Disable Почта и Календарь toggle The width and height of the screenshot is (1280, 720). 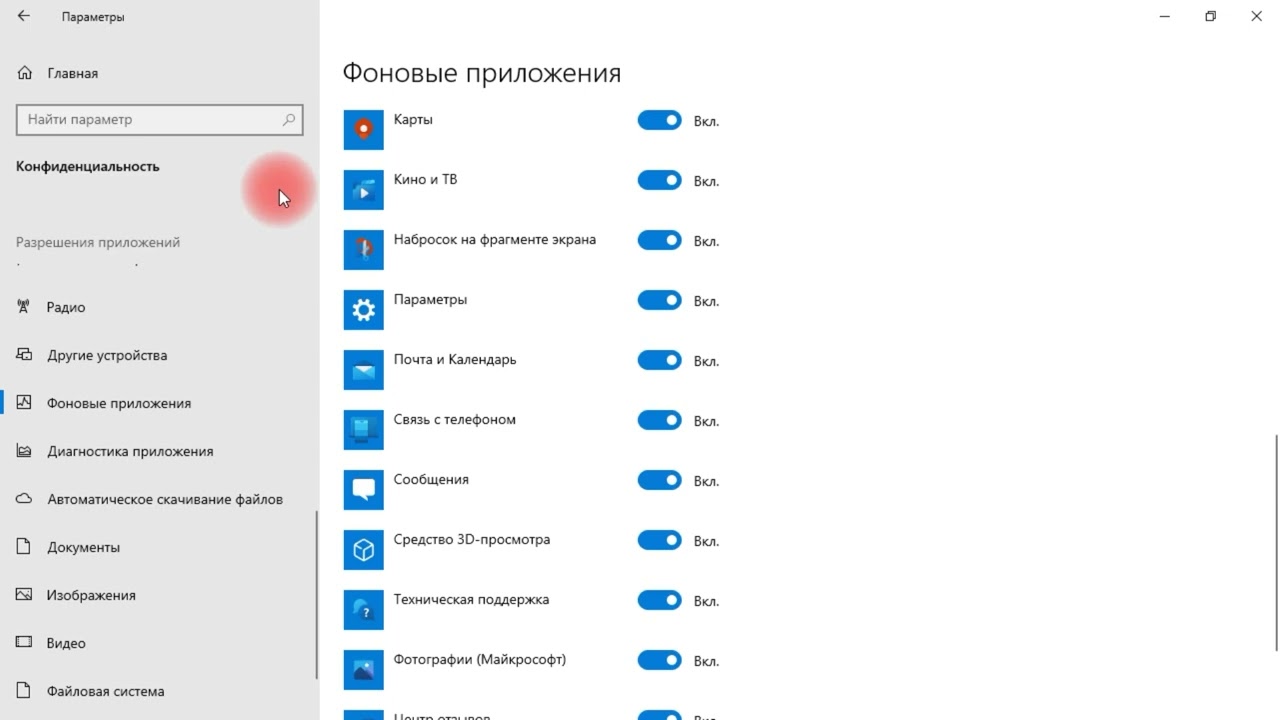pos(659,360)
